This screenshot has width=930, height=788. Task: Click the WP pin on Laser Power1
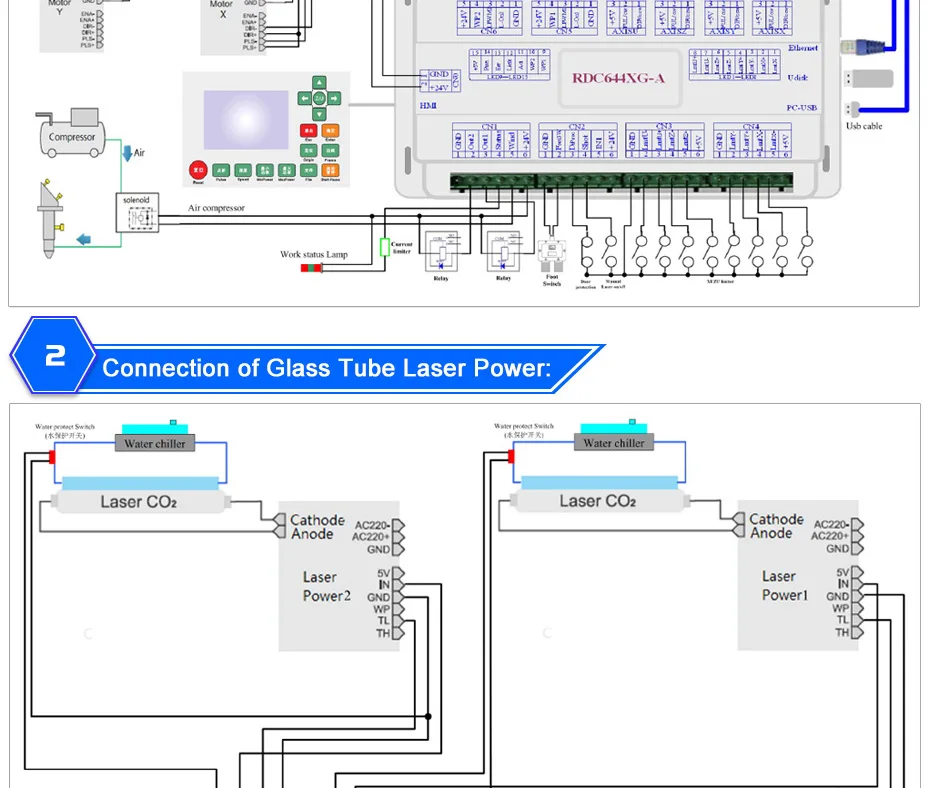pos(857,608)
